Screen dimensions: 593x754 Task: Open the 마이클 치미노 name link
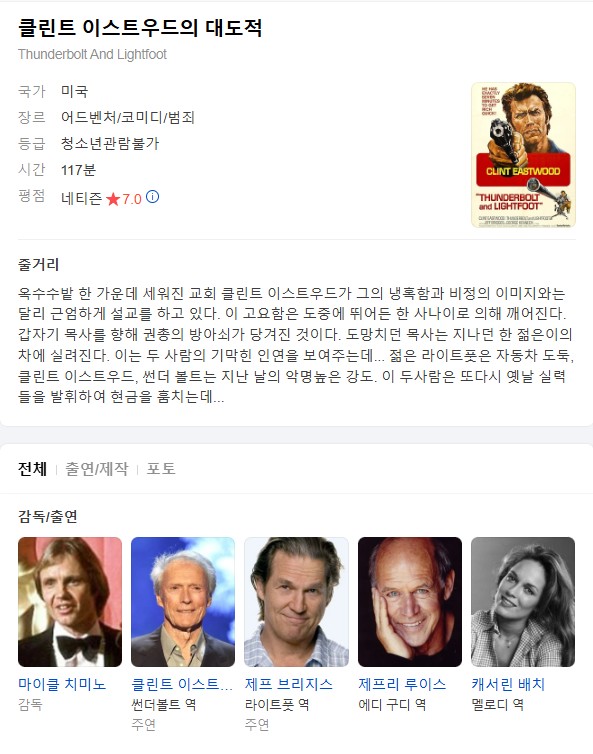click(62, 684)
